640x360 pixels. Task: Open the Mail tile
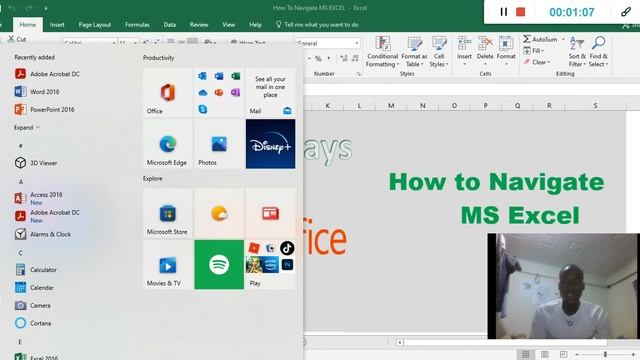pos(270,93)
